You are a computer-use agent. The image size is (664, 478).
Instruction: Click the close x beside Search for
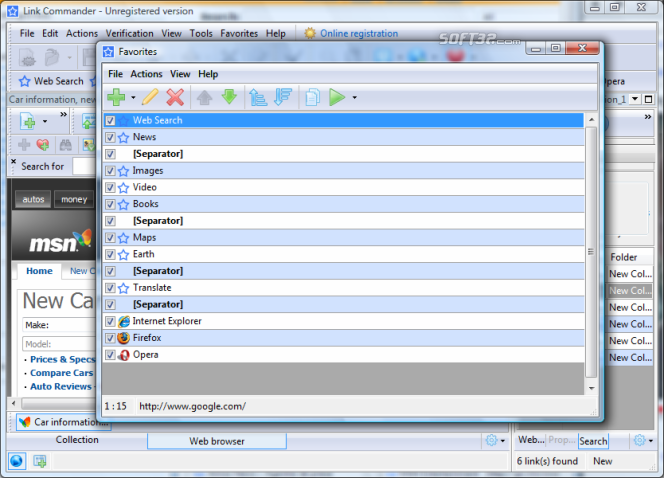[x=14, y=161]
